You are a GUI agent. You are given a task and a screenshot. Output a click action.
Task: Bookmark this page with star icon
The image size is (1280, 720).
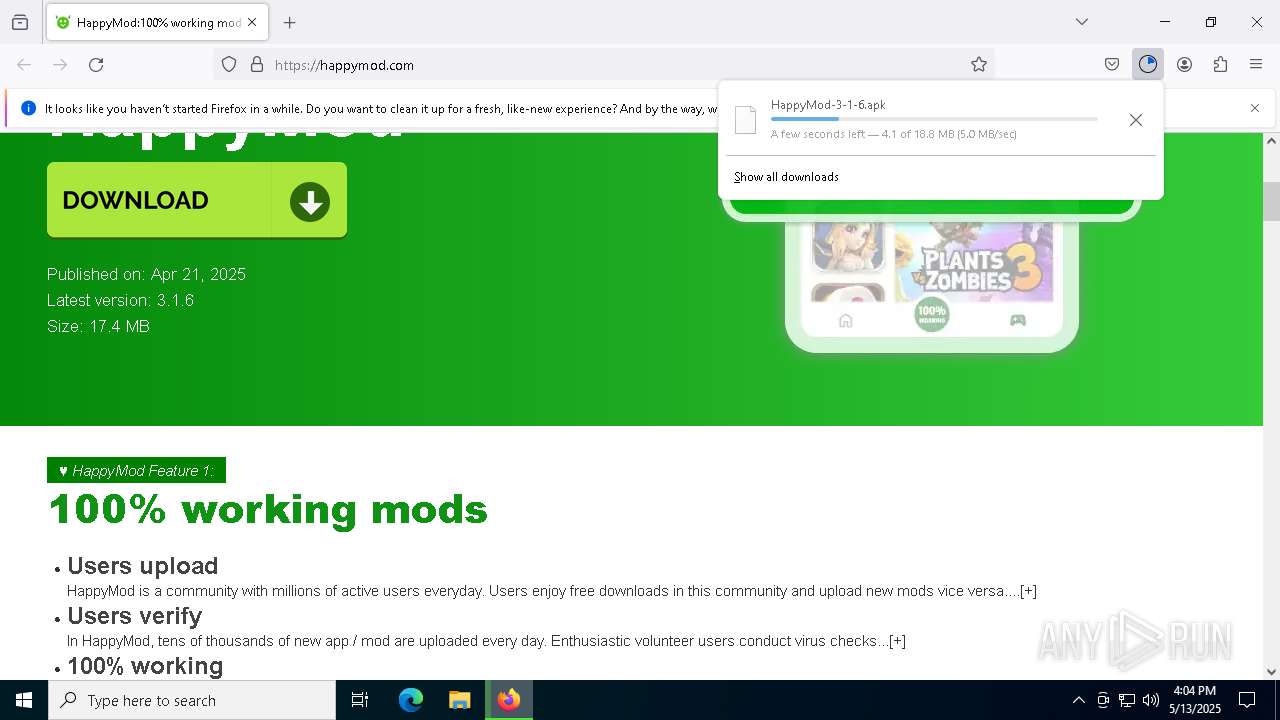click(979, 64)
